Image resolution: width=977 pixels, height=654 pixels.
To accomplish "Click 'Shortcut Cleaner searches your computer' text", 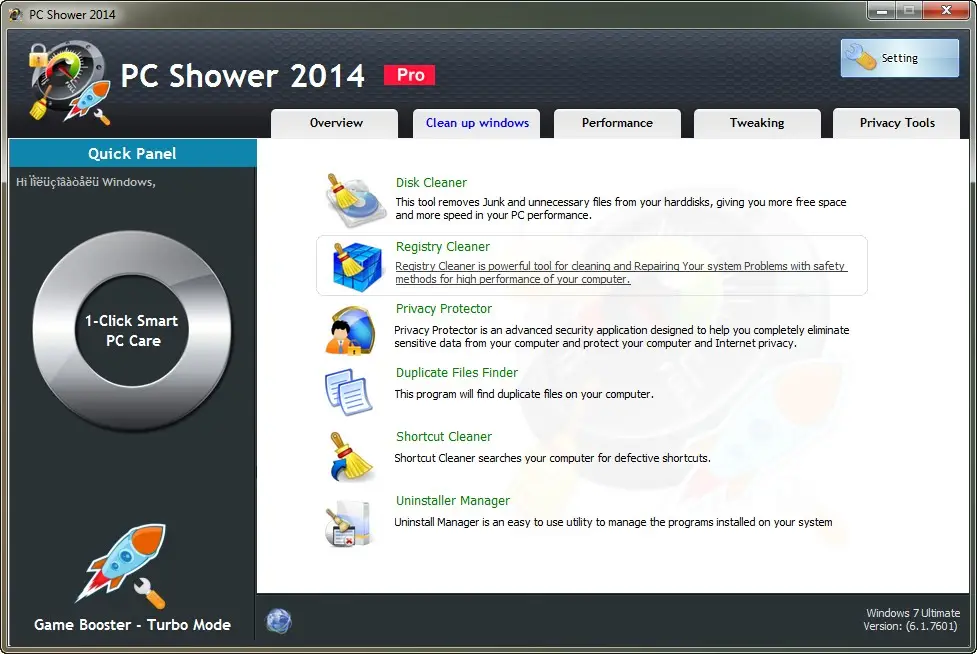I will tap(552, 458).
